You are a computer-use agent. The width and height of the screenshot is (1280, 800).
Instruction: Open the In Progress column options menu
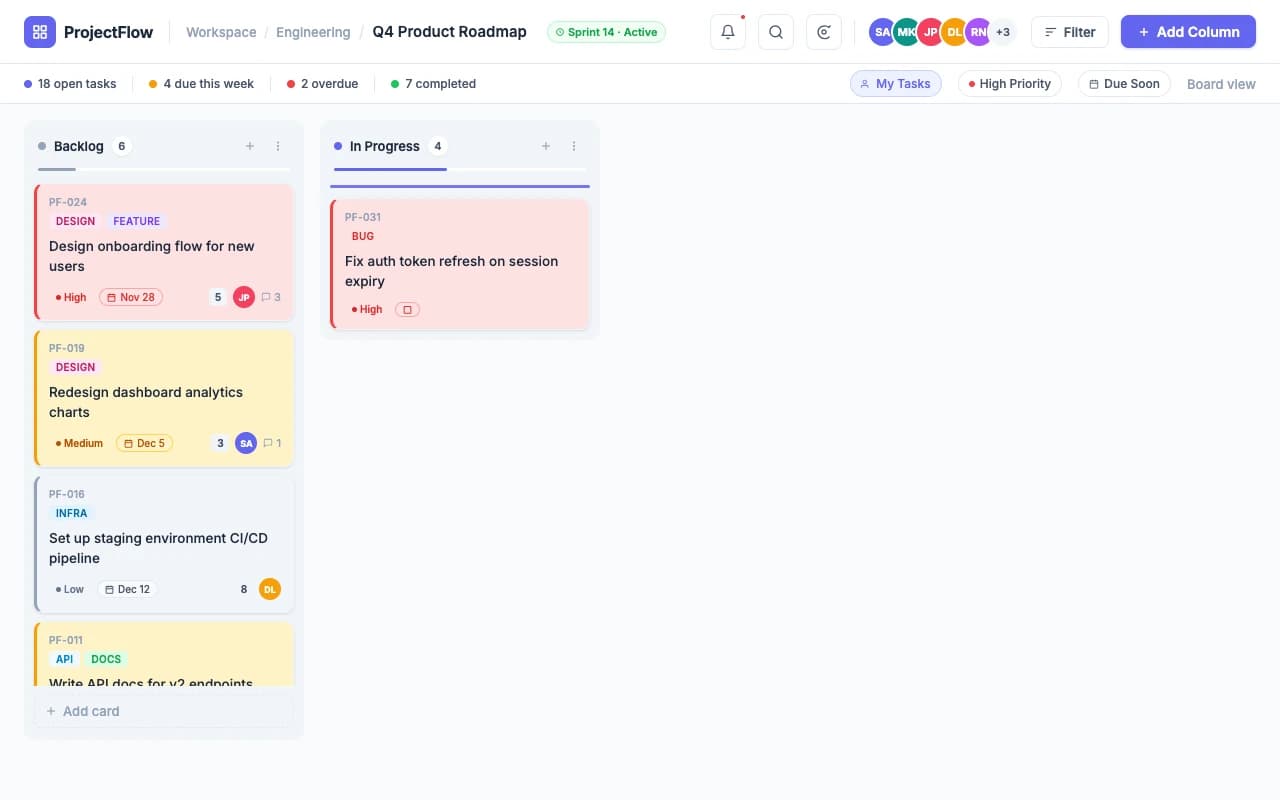click(574, 146)
